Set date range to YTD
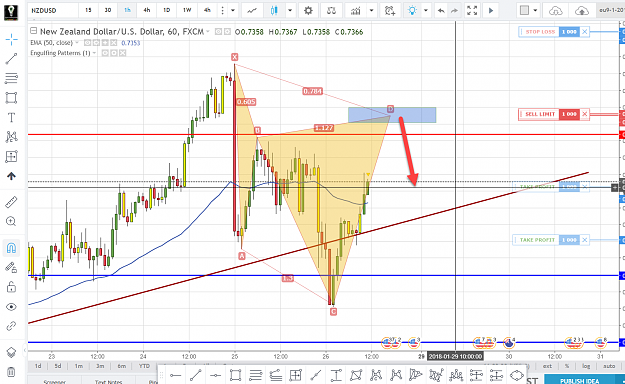Screen dimensions: 625x384 point(144,366)
